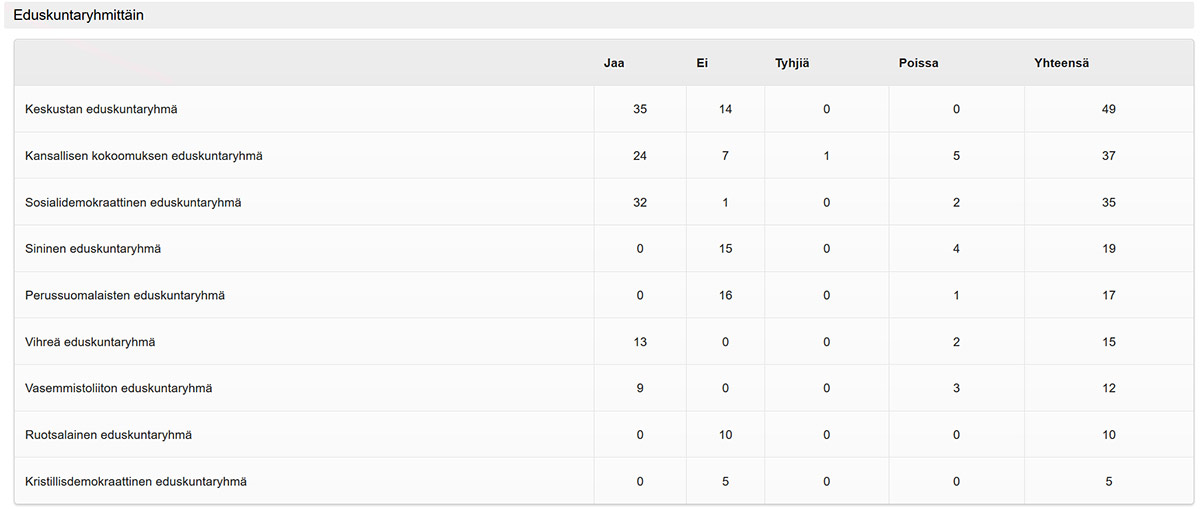Image resolution: width=1200 pixels, height=509 pixels.
Task: Click Sosialidemokraattinen Jaa count 32
Action: (x=640, y=202)
